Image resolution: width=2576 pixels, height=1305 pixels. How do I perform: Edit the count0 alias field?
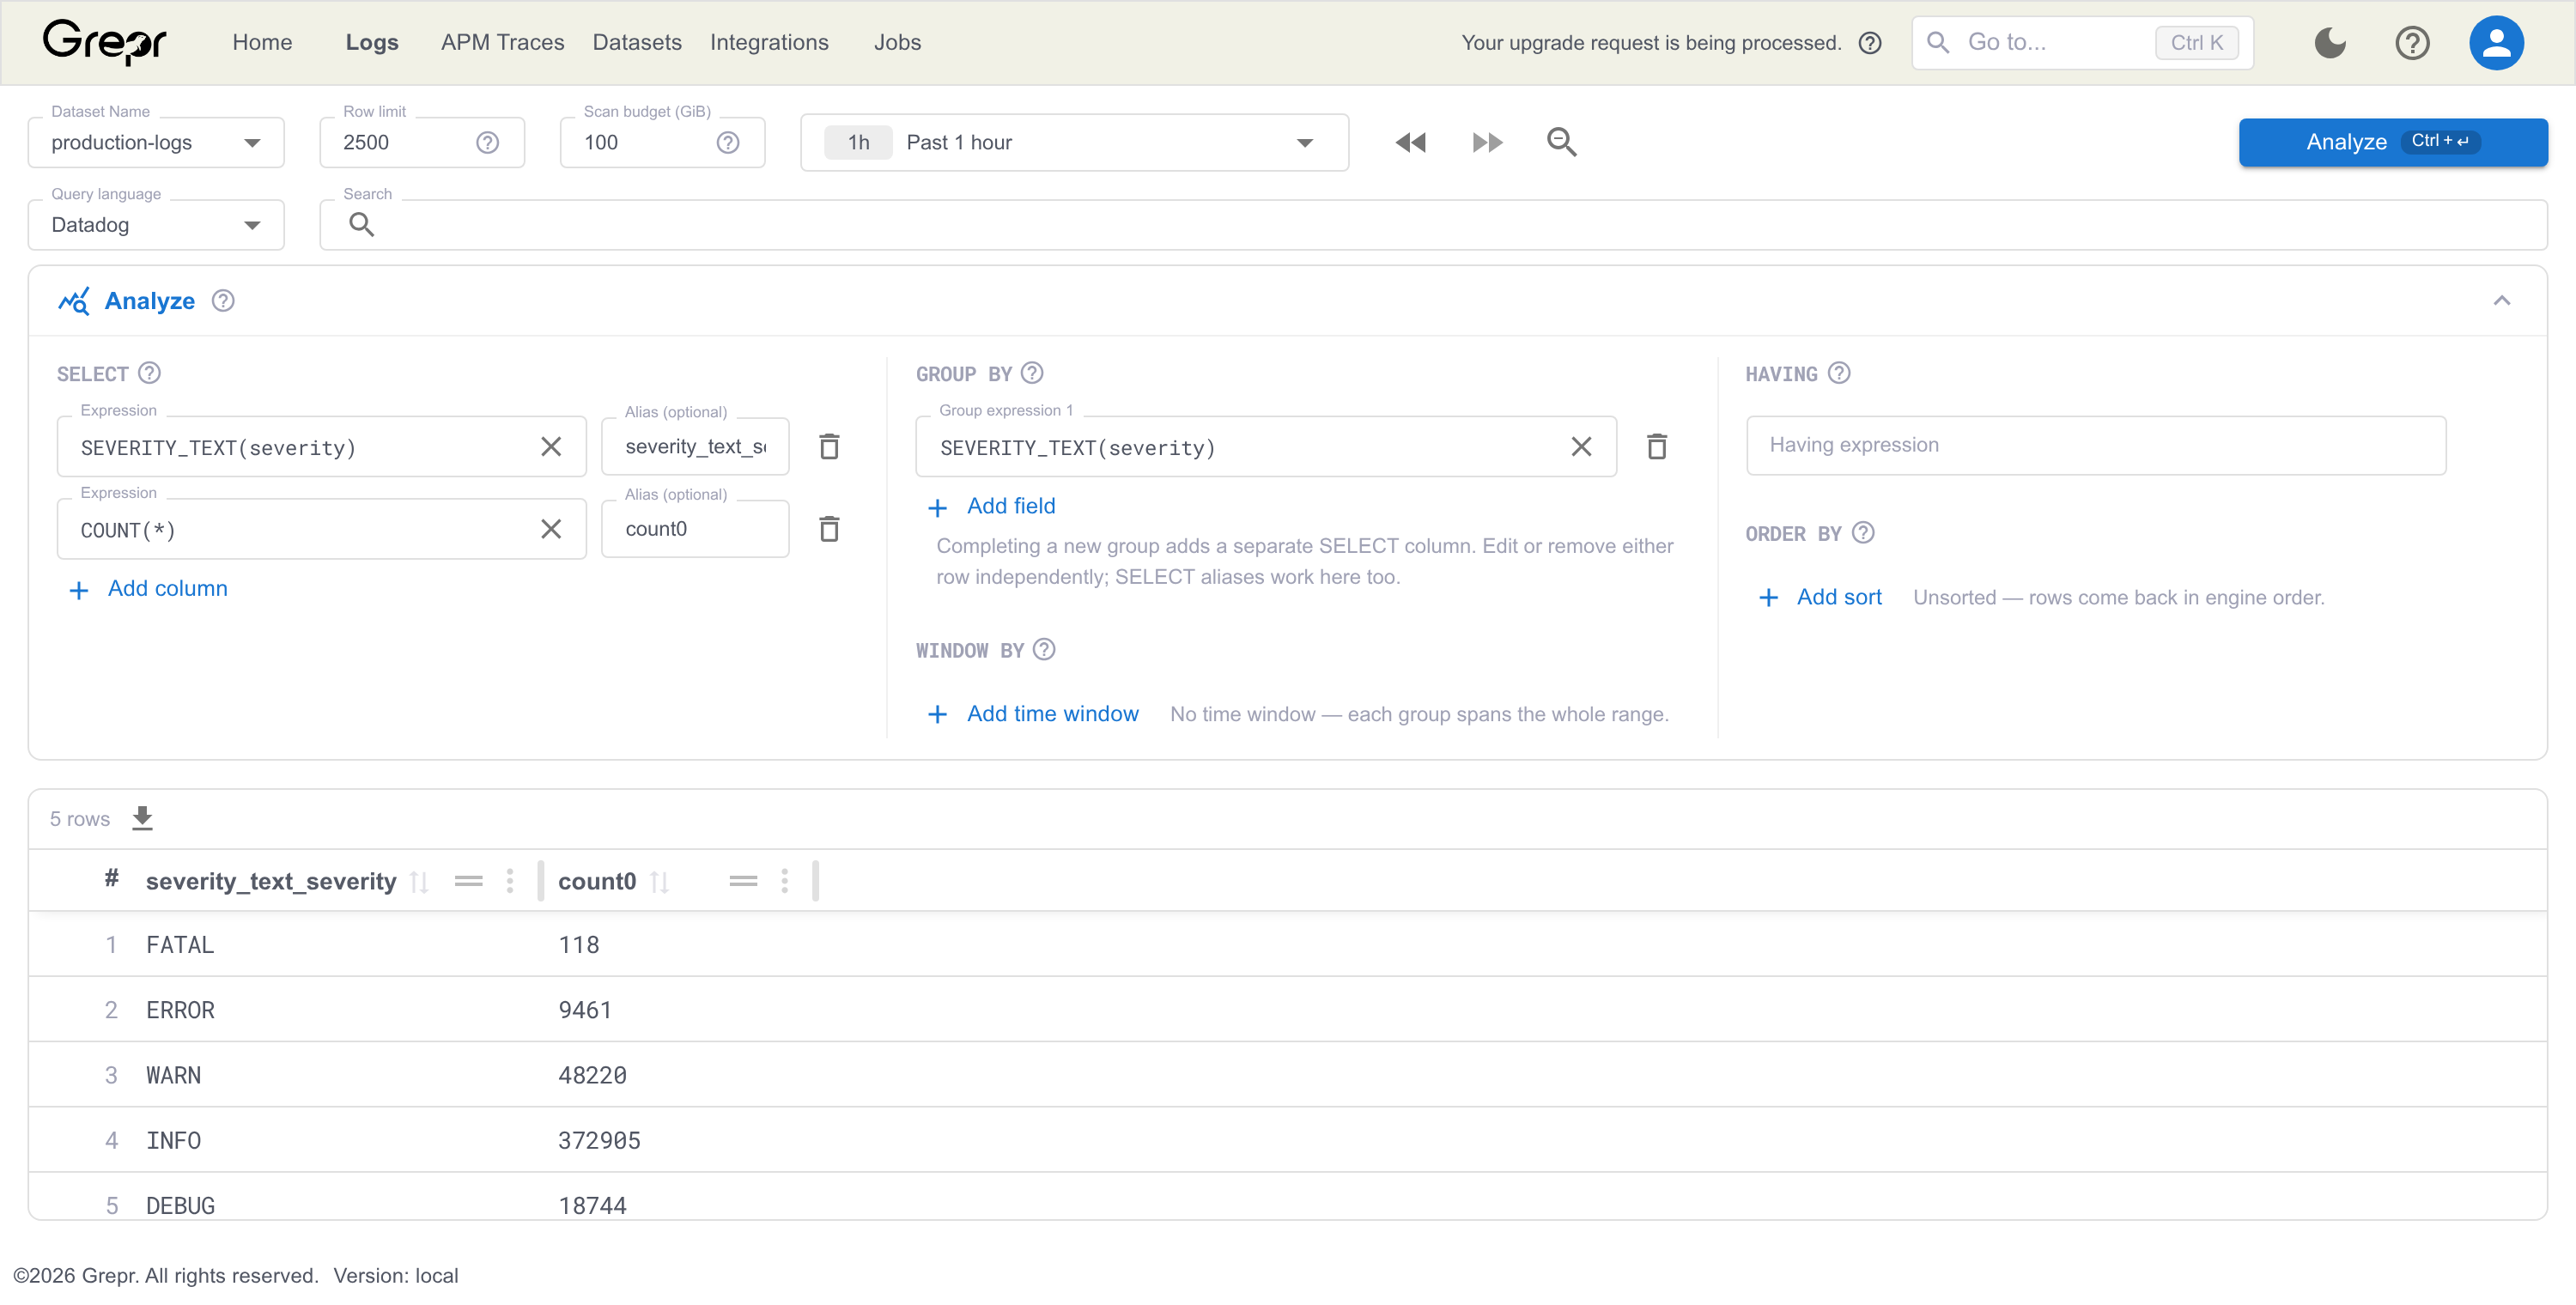coord(695,529)
